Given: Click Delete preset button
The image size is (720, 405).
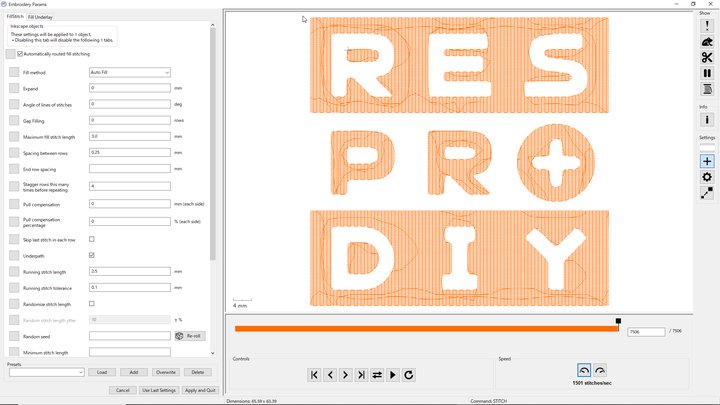Looking at the screenshot, I should pyautogui.click(x=198, y=372).
